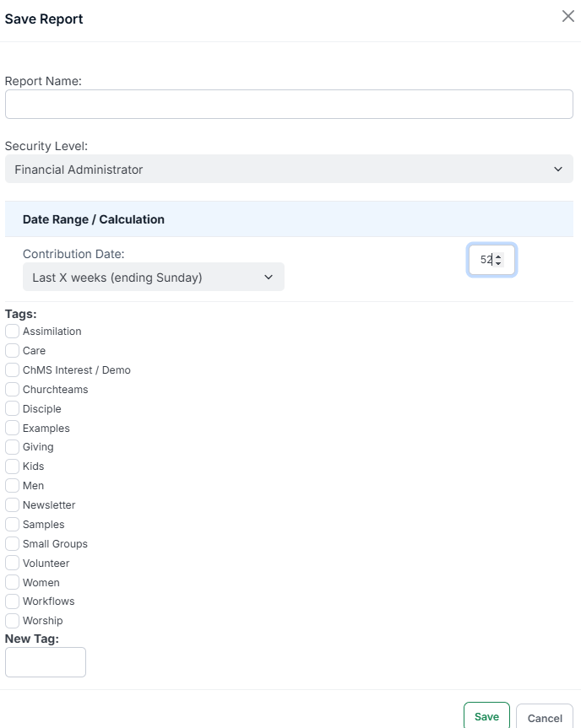Enable the Worship tag checkbox
The height and width of the screenshot is (728, 581).
tap(12, 620)
